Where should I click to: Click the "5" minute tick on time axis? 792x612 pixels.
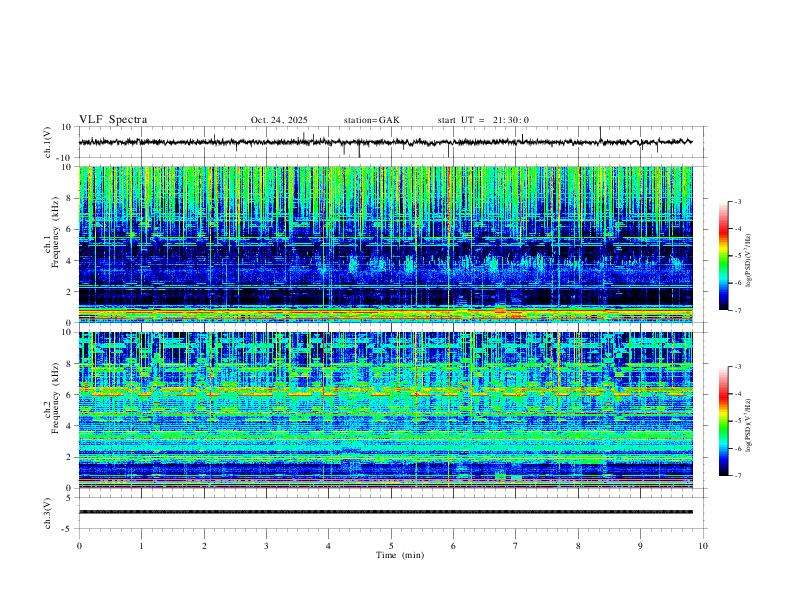[391, 546]
